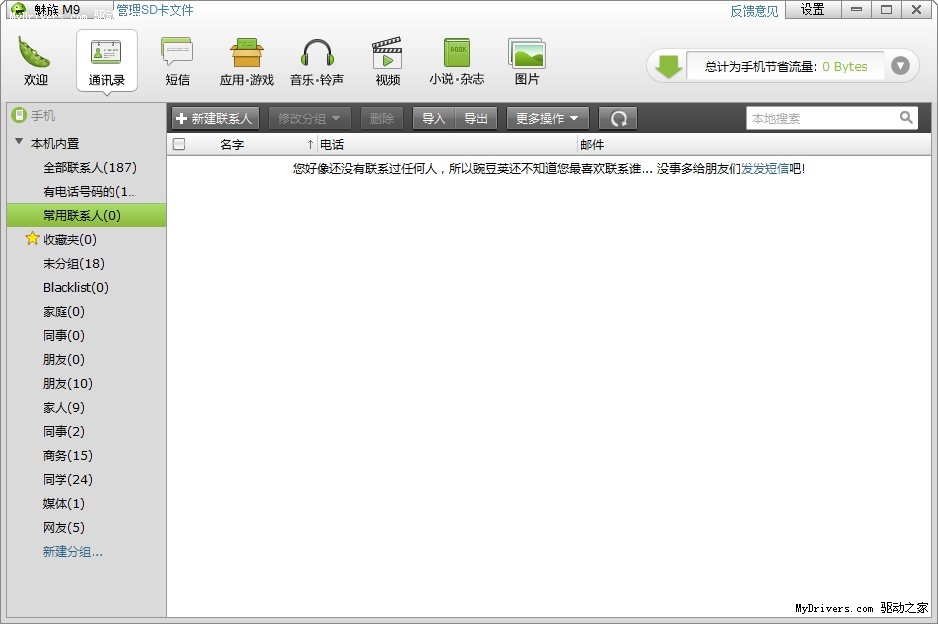The image size is (938, 624).
Task: Click the 新建分组... link
Action: coord(72,552)
